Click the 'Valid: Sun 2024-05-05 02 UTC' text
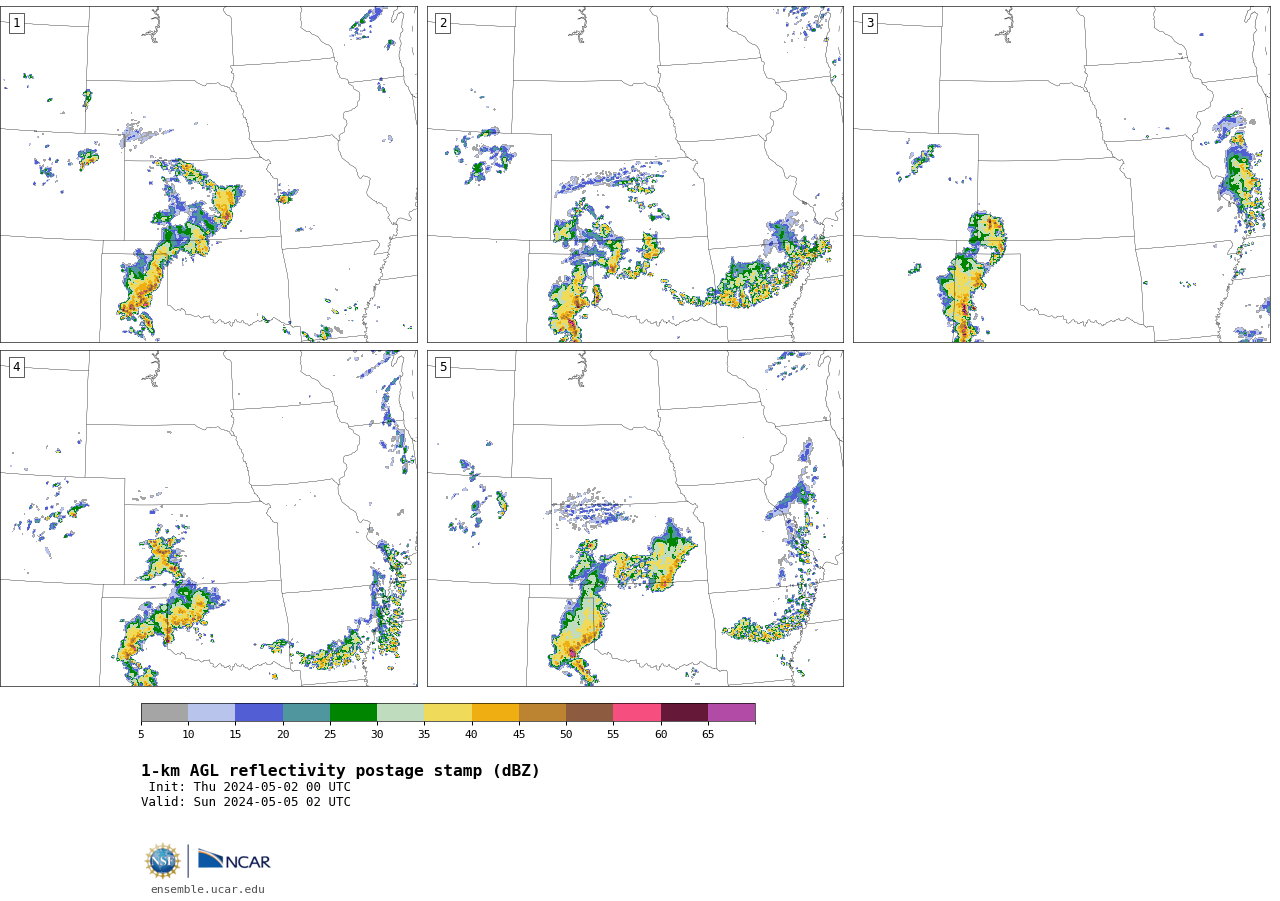 tap(246, 802)
